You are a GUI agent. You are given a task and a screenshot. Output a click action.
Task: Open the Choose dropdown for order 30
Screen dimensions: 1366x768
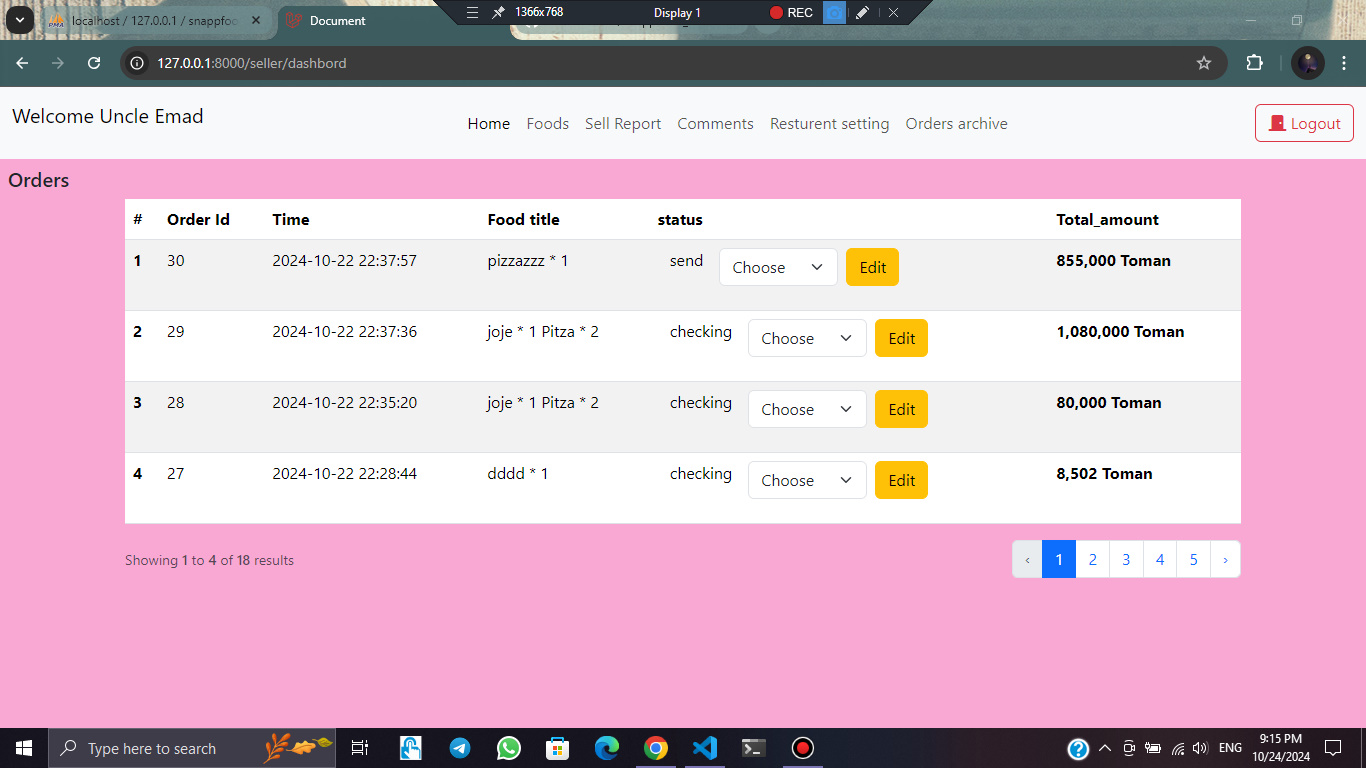click(x=778, y=267)
